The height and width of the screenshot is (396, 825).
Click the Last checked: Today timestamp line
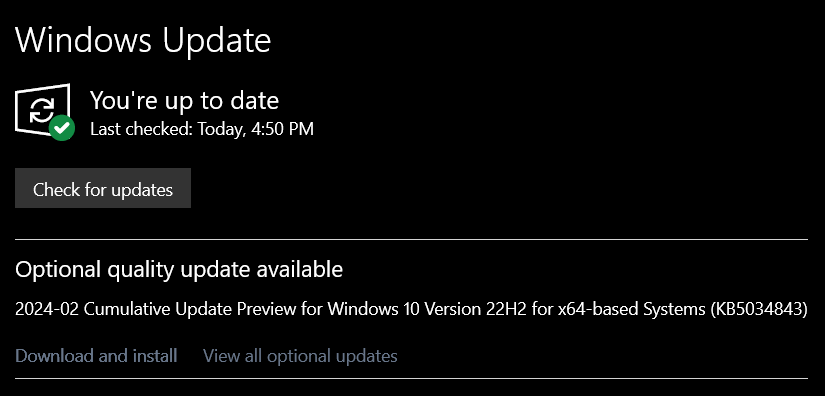[x=202, y=129]
